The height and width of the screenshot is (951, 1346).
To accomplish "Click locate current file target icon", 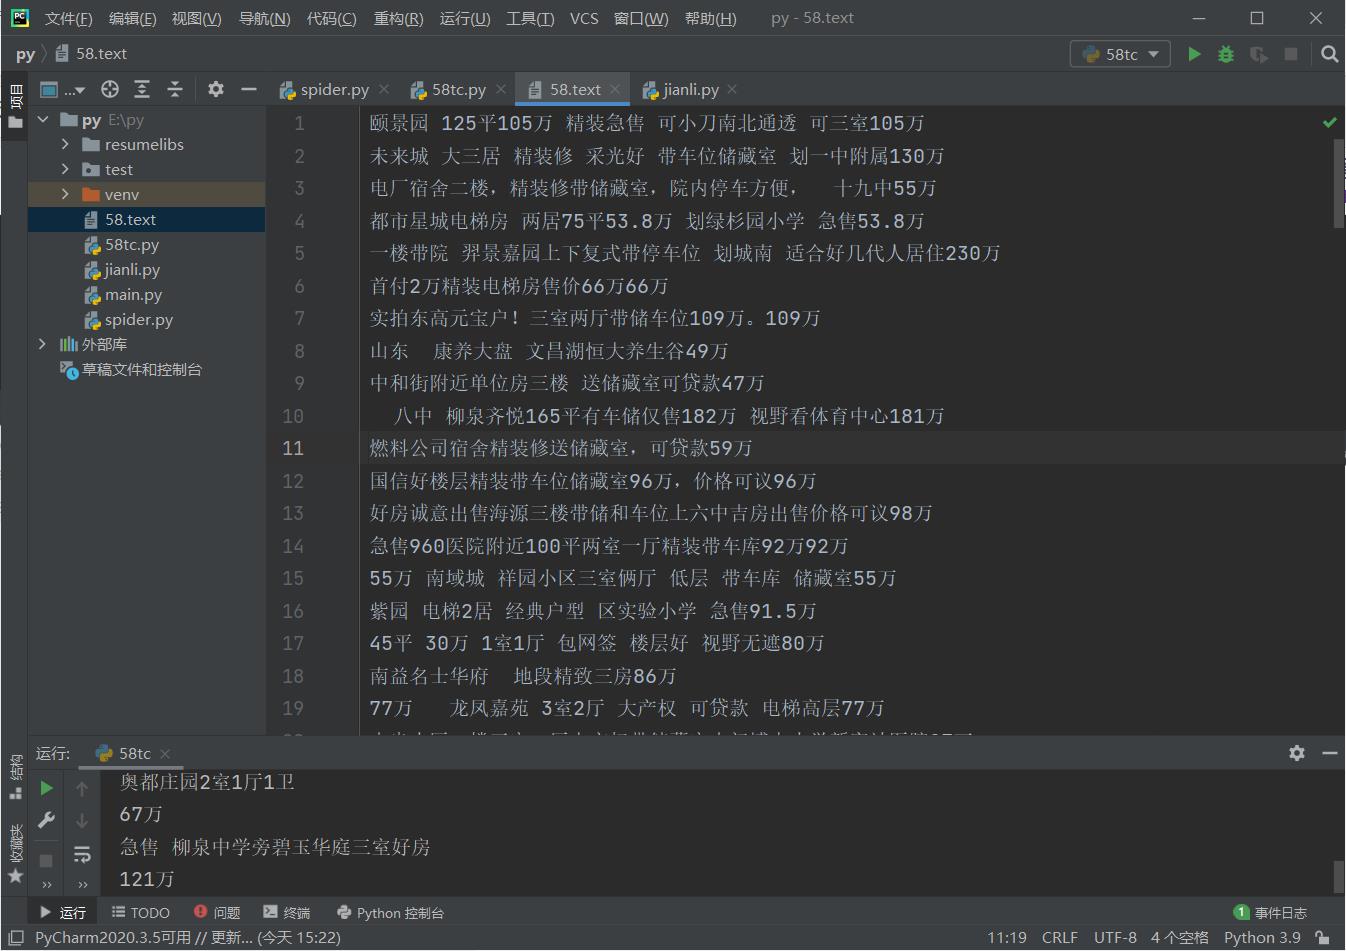I will point(110,89).
